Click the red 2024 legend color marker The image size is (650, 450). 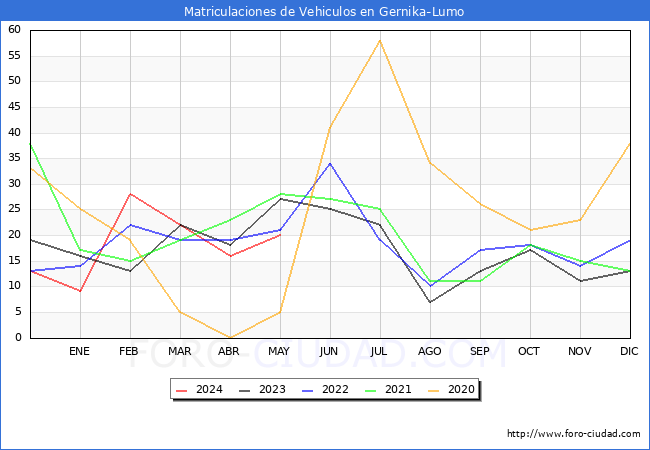pyautogui.click(x=182, y=390)
